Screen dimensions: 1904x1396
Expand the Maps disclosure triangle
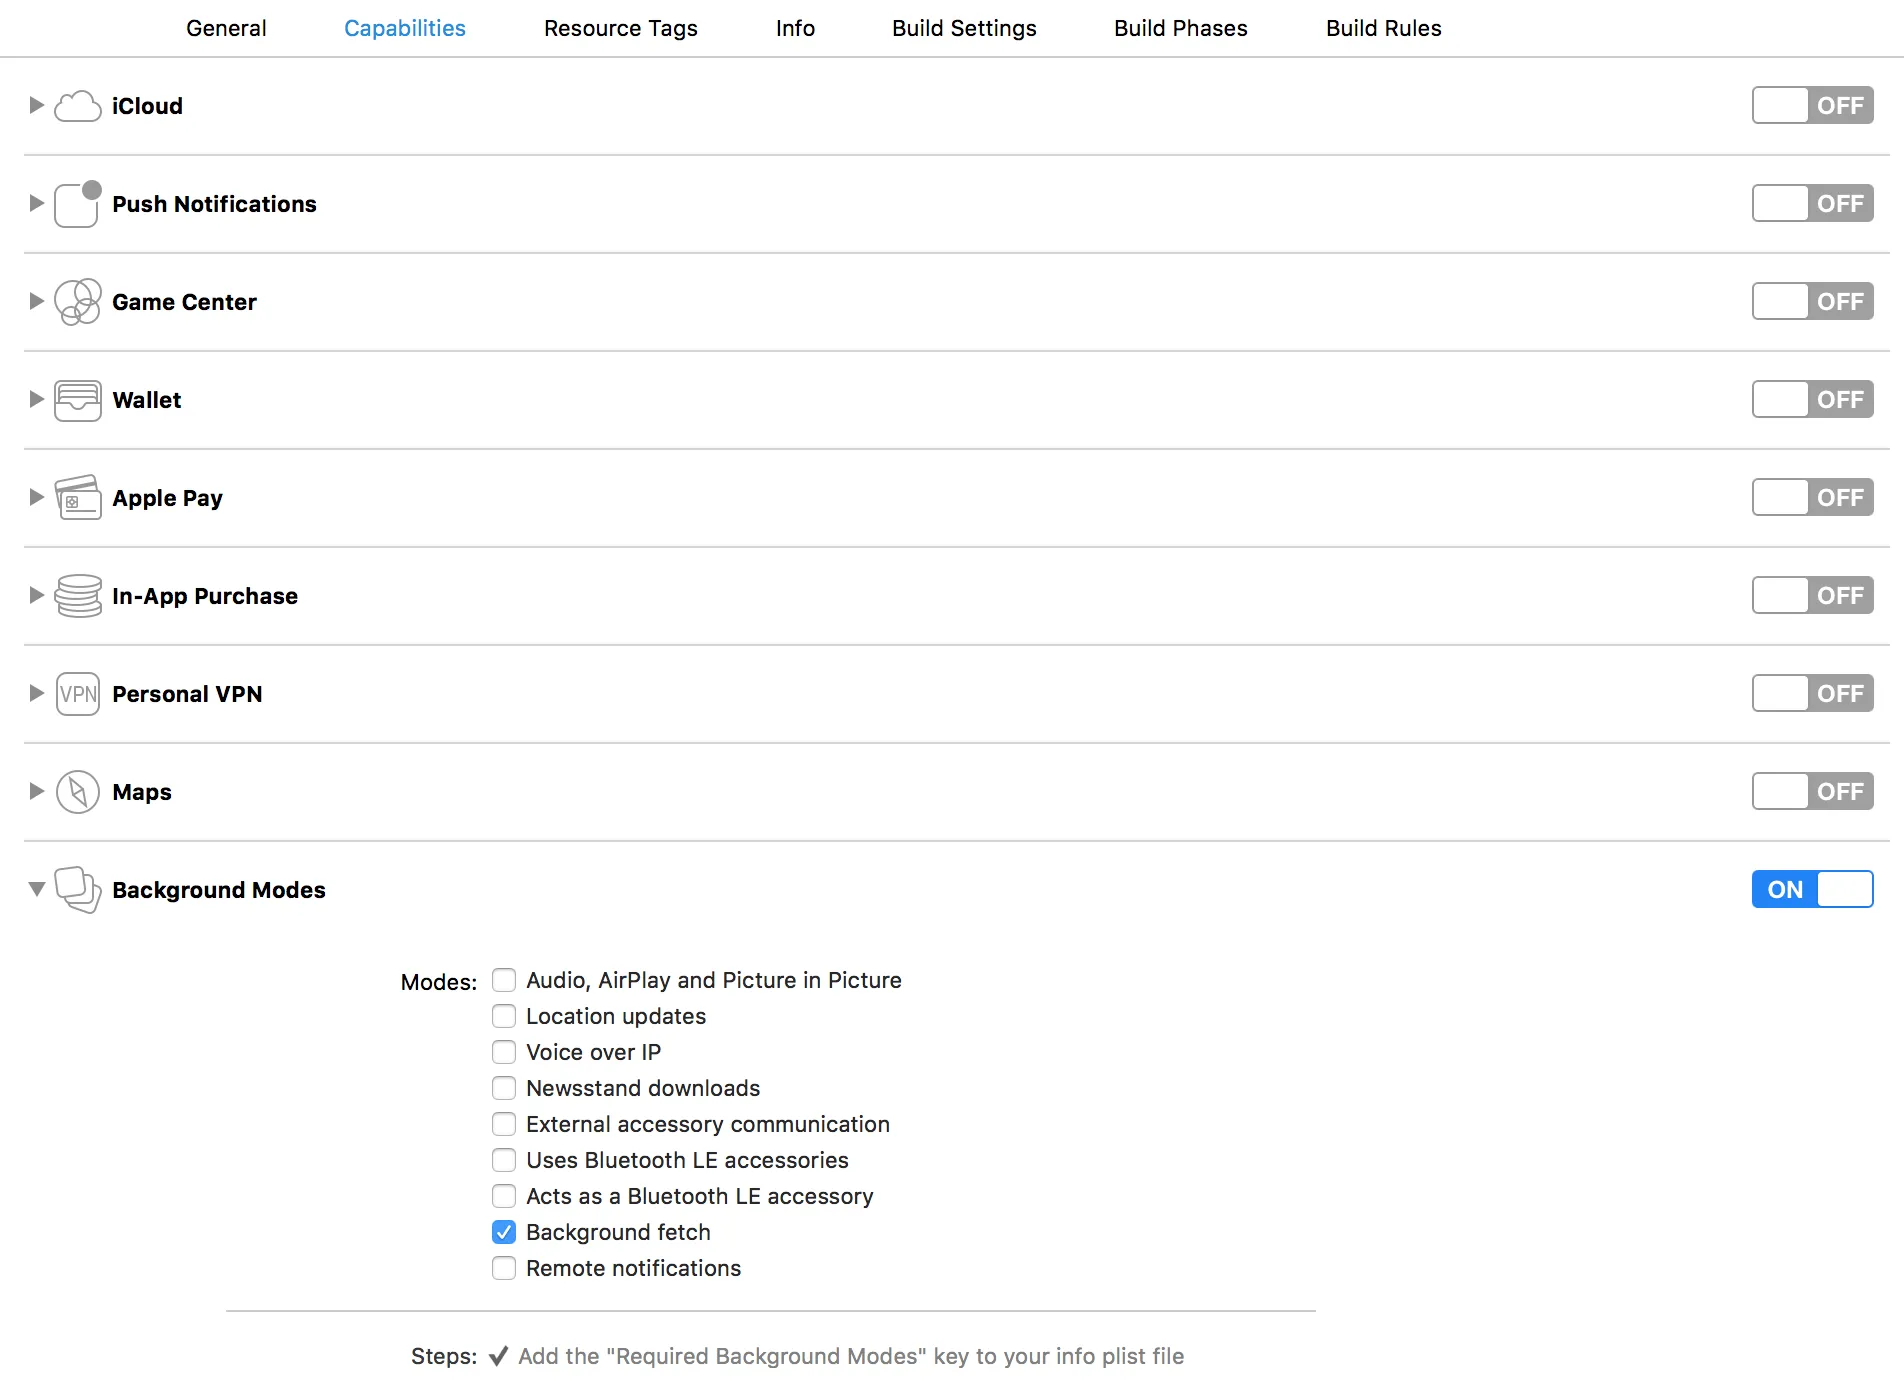tap(37, 791)
